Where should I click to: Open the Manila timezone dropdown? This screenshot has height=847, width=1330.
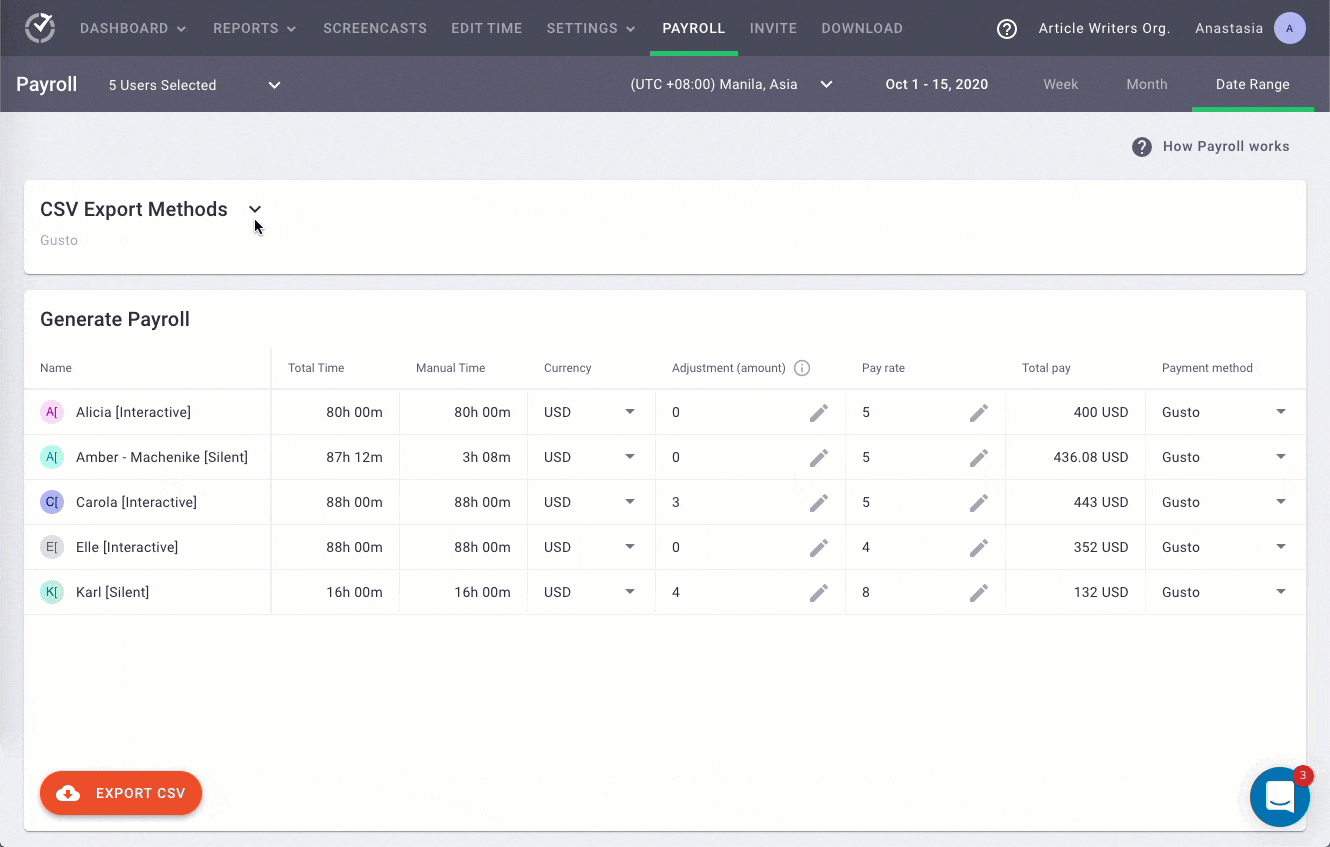[x=731, y=85]
